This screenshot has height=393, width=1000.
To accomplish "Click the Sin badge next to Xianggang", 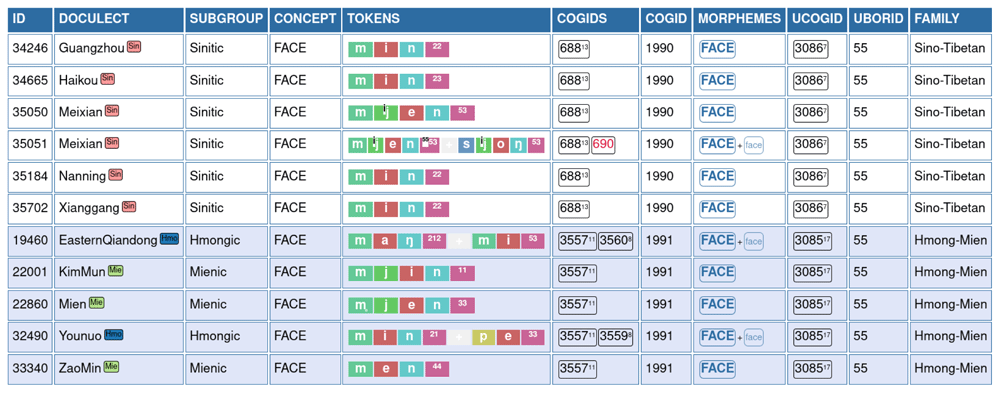I will (x=129, y=206).
